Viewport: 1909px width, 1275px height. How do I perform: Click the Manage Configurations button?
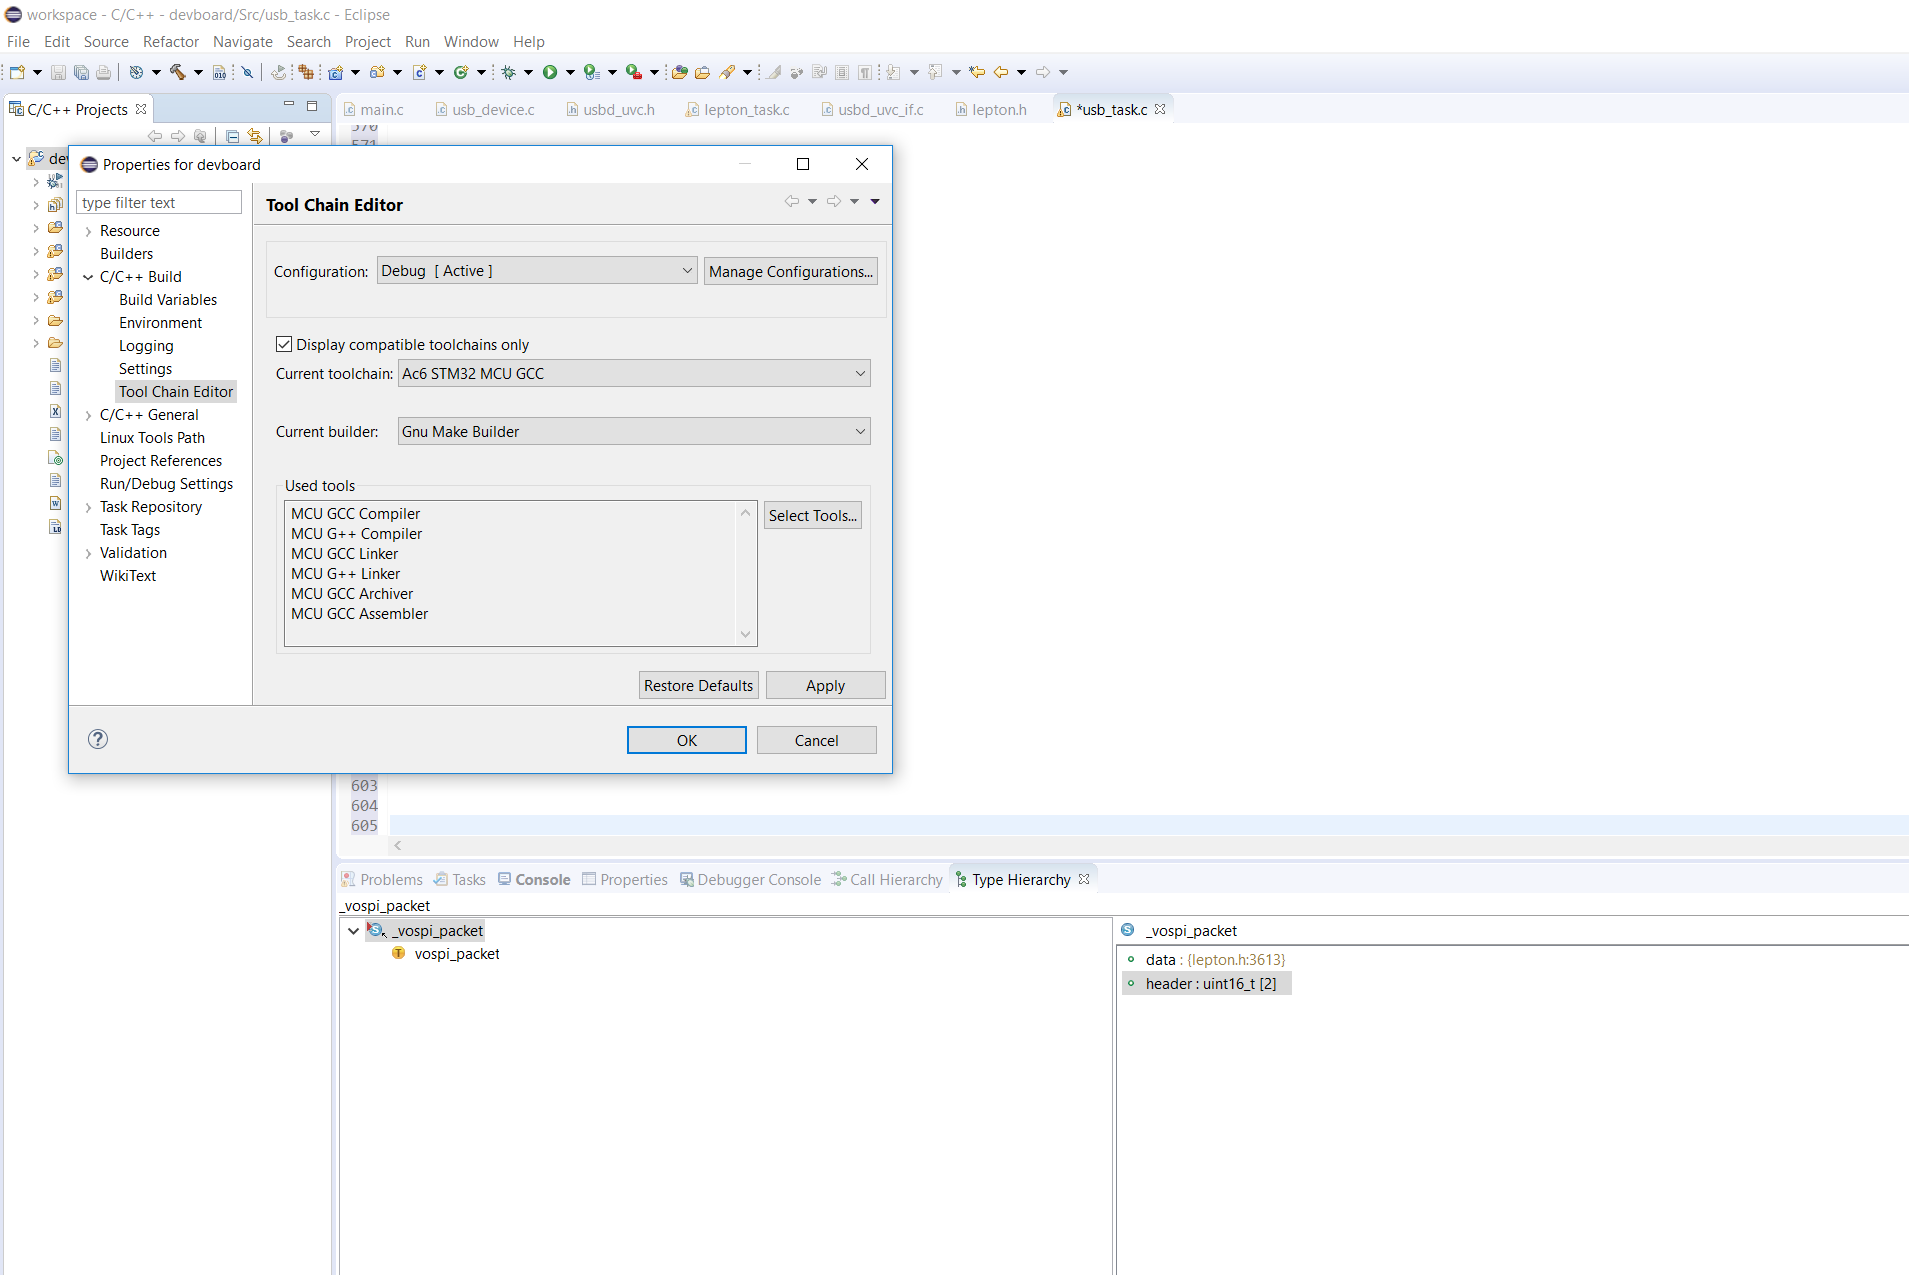pos(791,271)
